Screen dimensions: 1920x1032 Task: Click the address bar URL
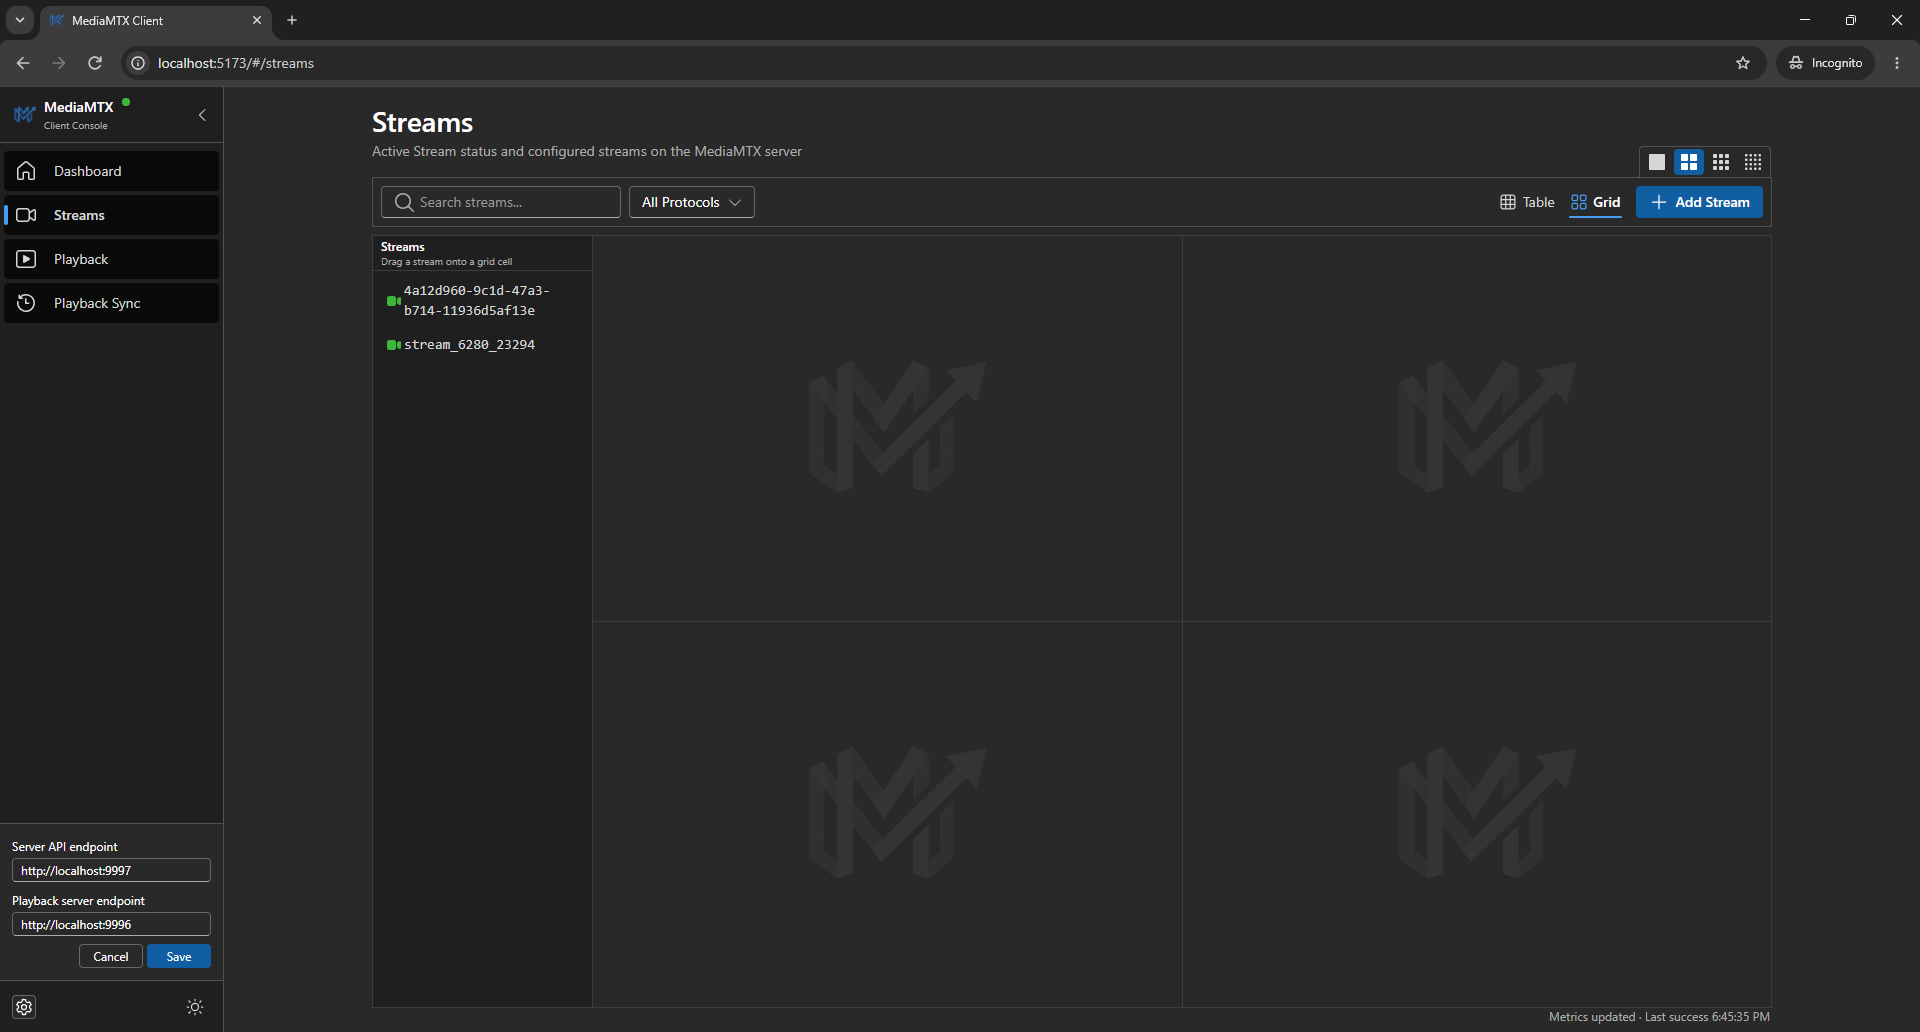tap(236, 63)
